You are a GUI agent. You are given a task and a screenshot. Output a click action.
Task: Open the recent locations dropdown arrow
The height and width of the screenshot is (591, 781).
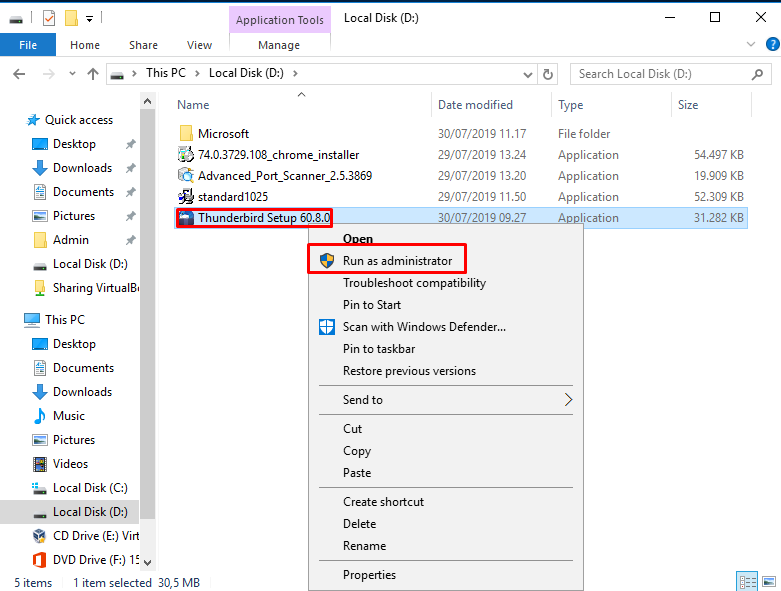72,74
